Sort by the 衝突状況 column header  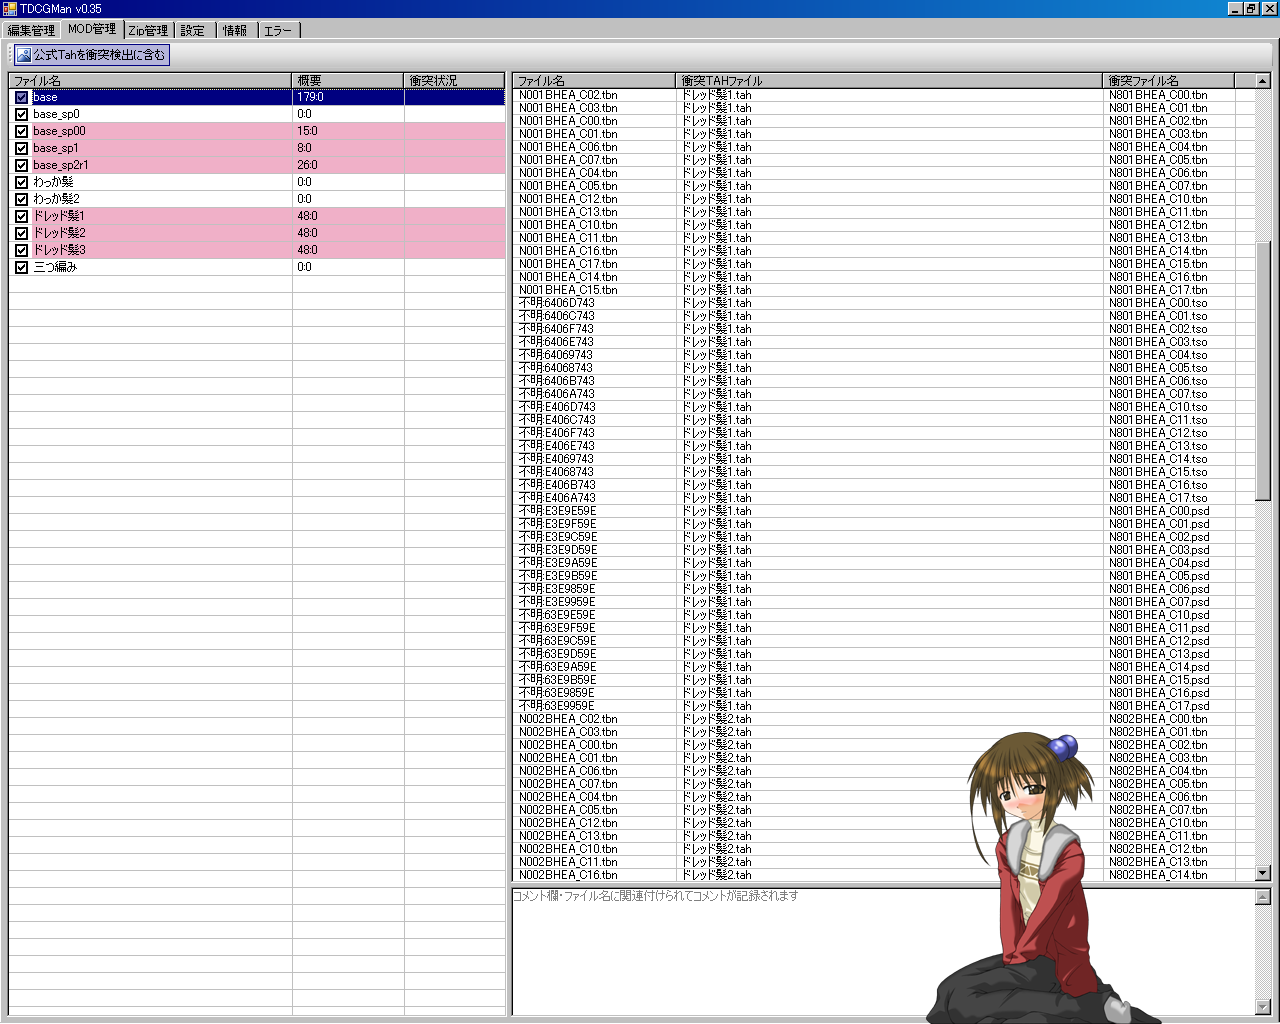(x=454, y=80)
